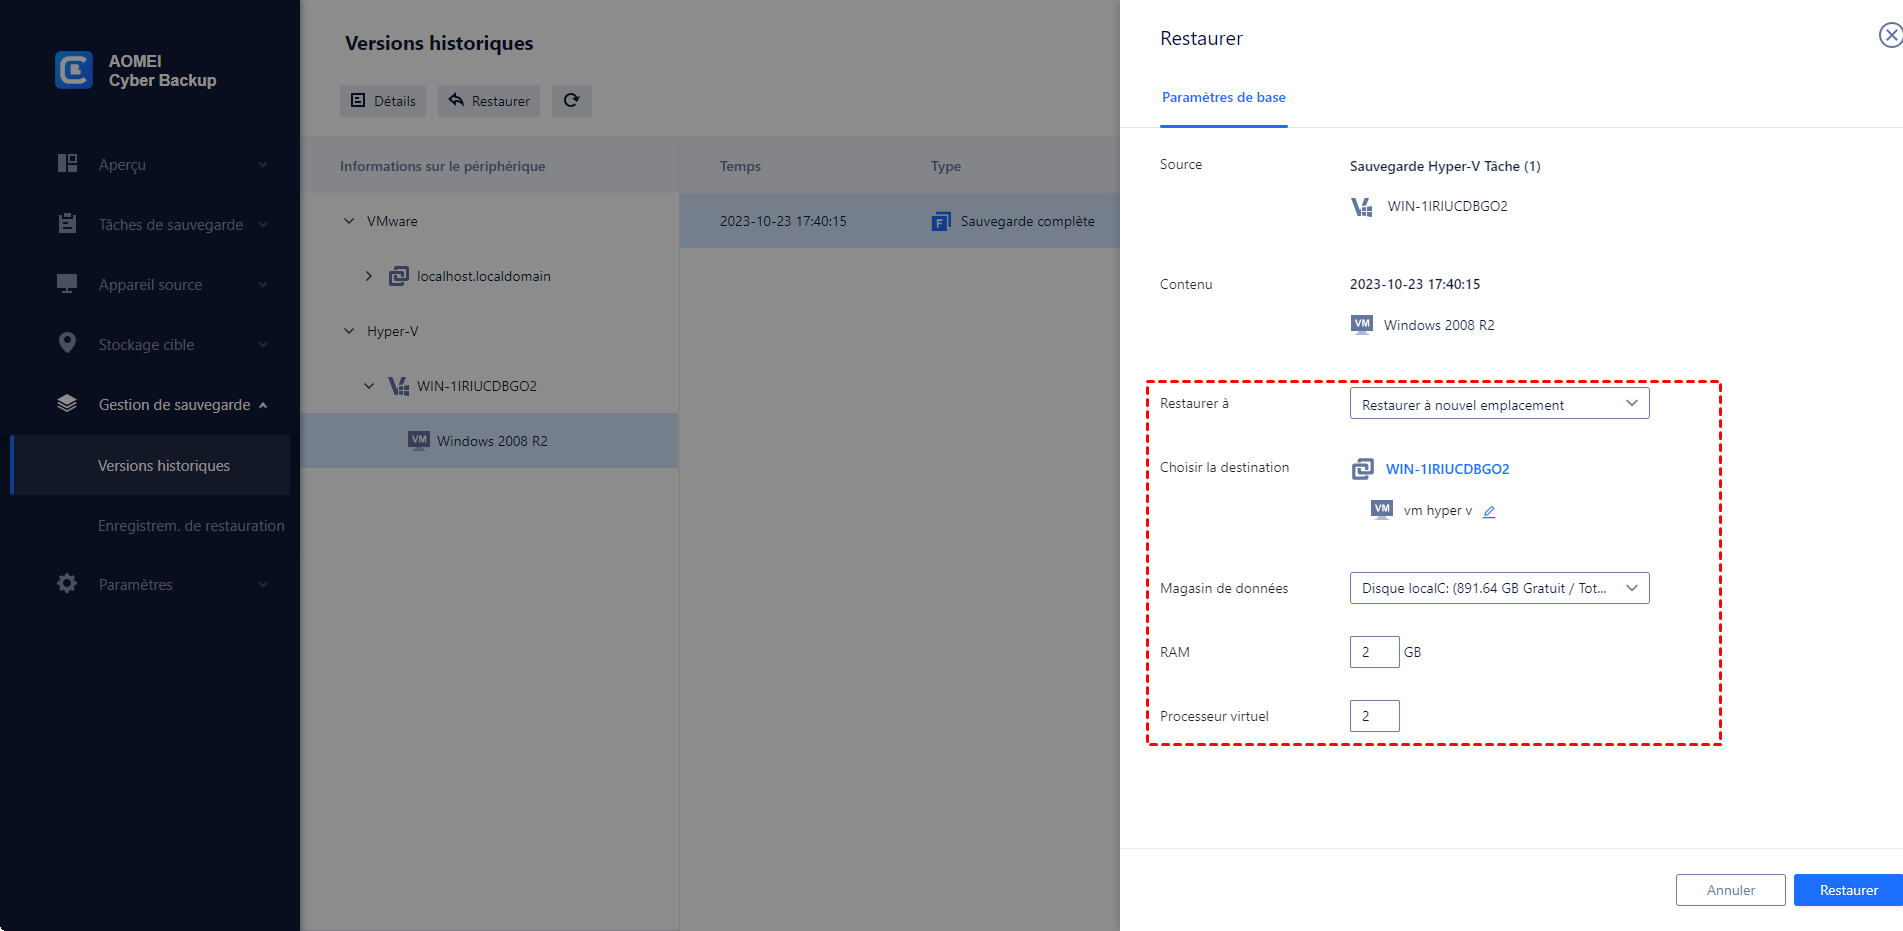This screenshot has width=1903, height=931.
Task: Click the AOMEI Cyber Backup logo icon
Action: coord(74,70)
